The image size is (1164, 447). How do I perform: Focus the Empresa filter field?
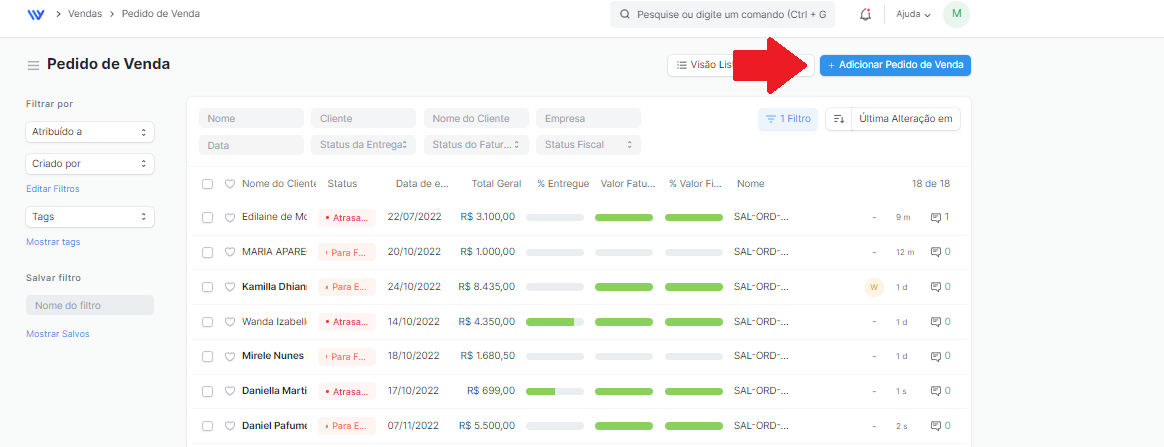[588, 118]
